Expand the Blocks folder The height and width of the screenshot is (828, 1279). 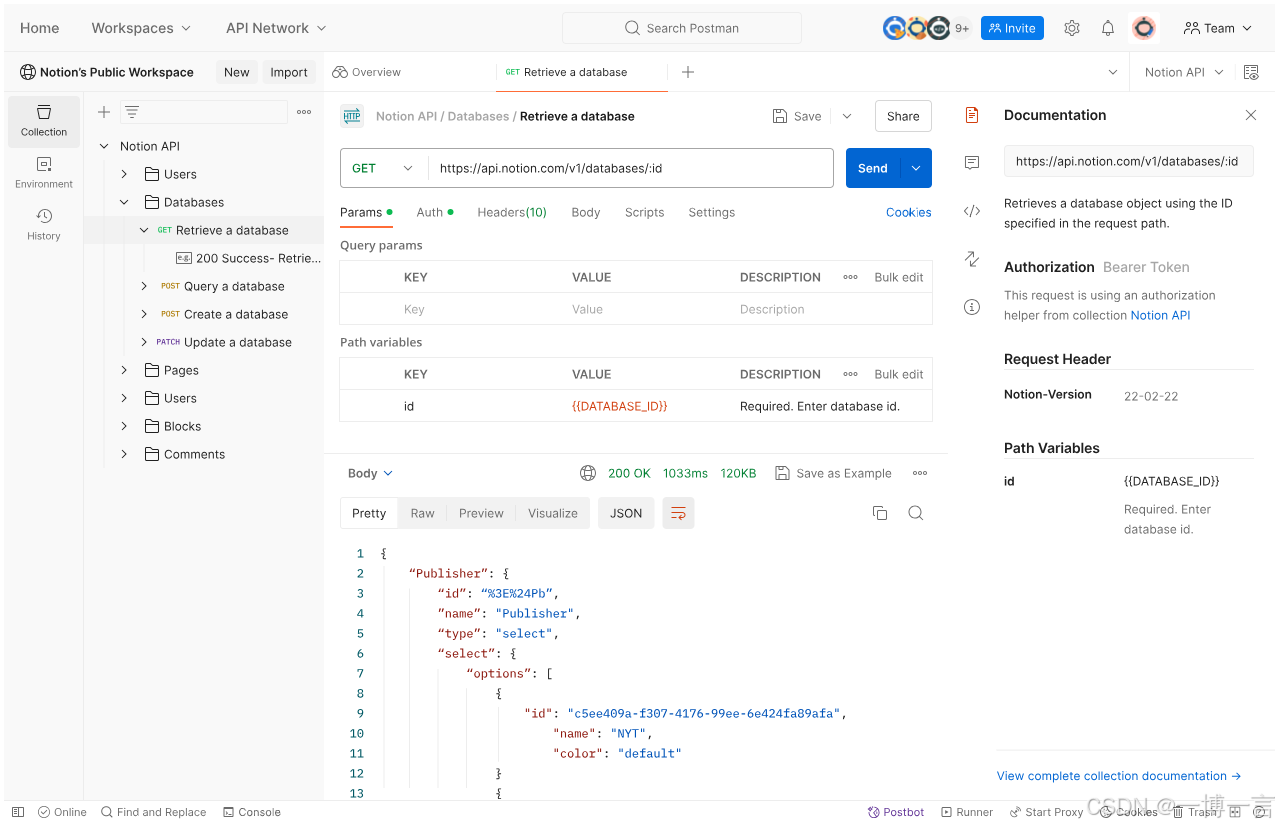[x=124, y=426]
